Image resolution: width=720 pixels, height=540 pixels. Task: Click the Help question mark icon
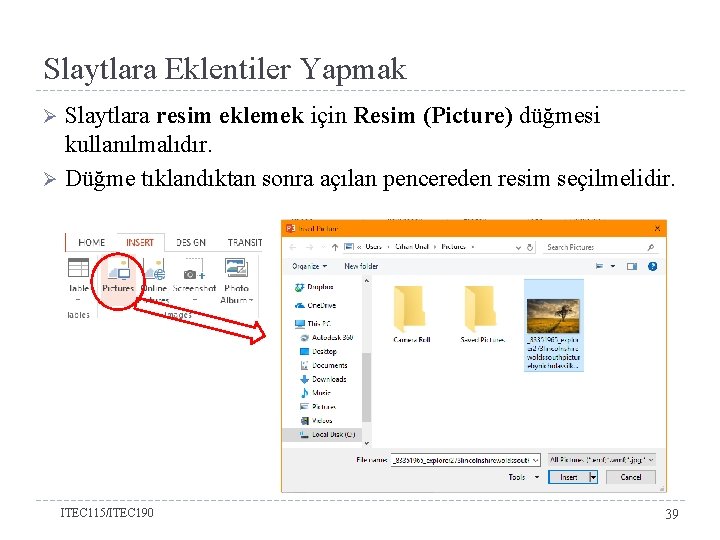[x=652, y=266]
